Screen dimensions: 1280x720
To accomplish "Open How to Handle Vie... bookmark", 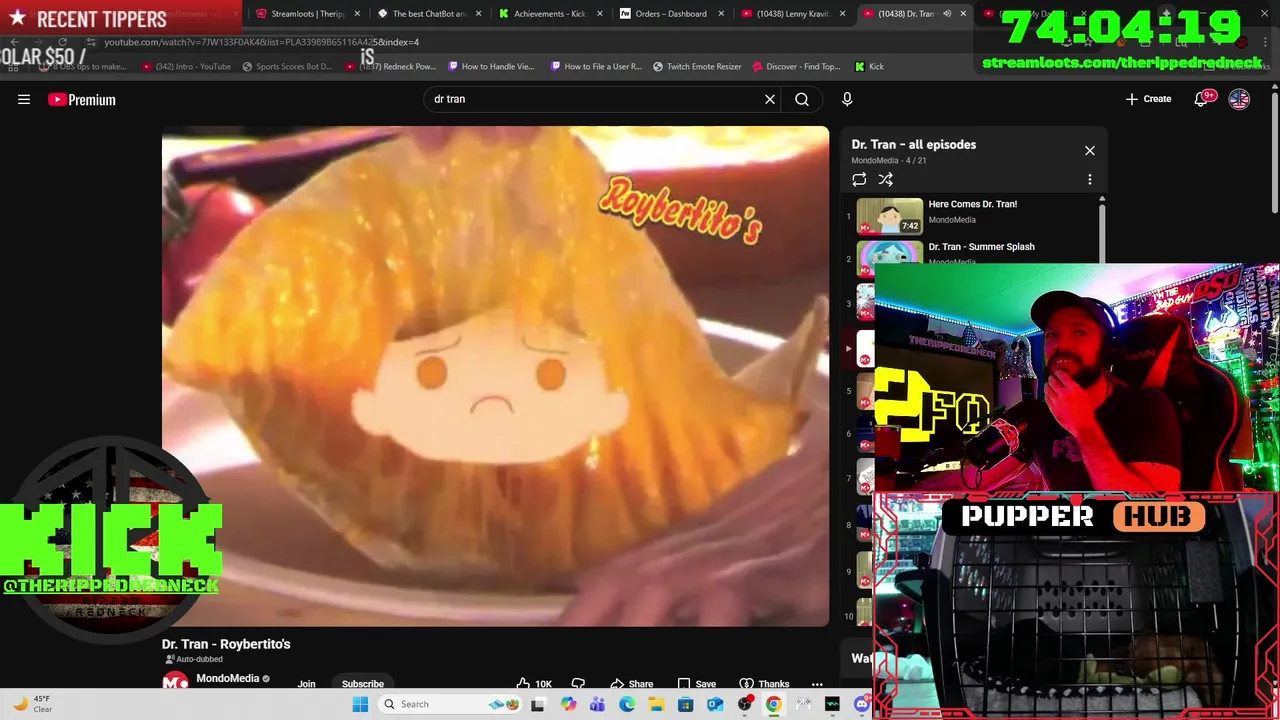I will pyautogui.click(x=491, y=66).
